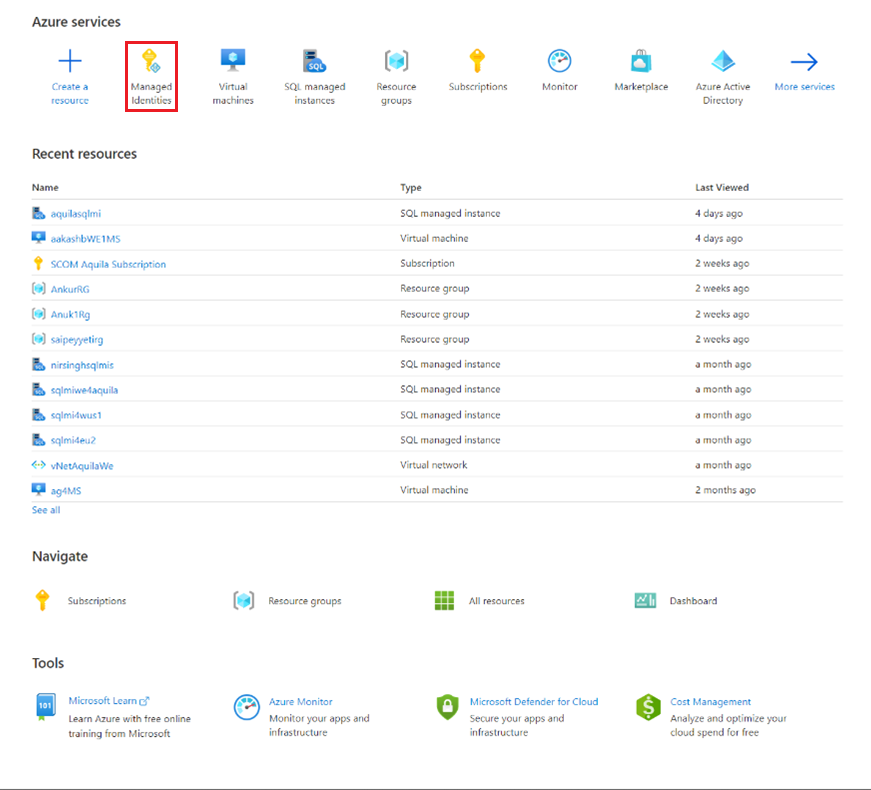The height and width of the screenshot is (790, 871).
Task: Open Azure Active Directory
Action: pyautogui.click(x=722, y=75)
